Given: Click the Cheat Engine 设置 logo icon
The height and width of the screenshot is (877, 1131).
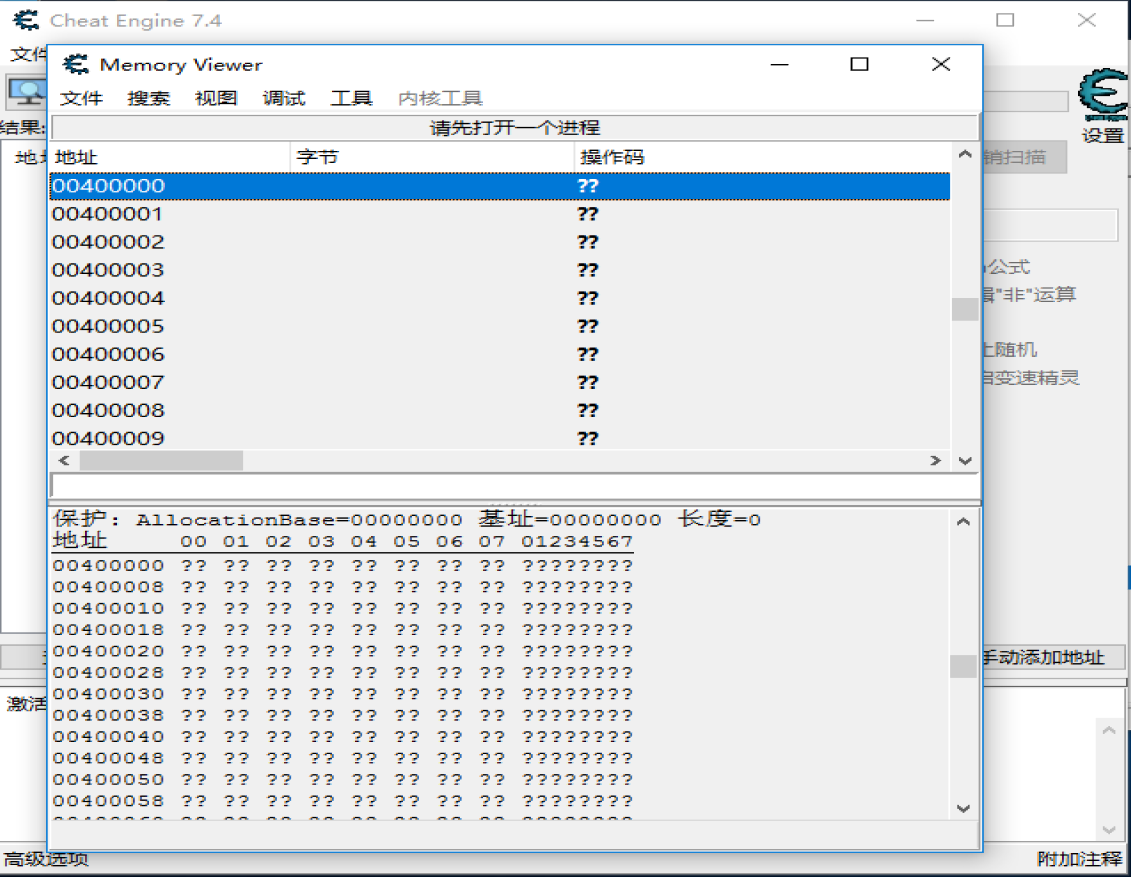Looking at the screenshot, I should tap(1103, 94).
